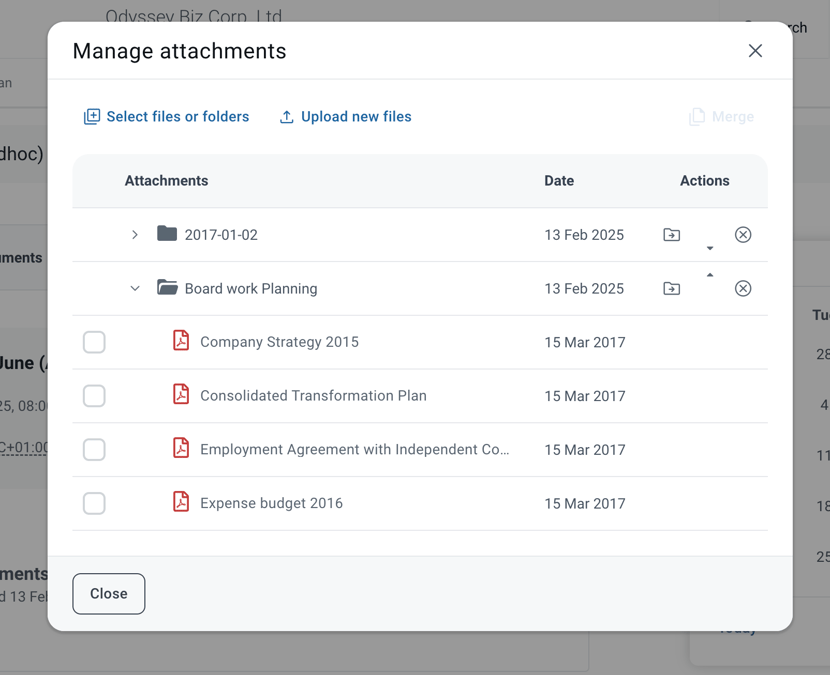
Task: Click the PDF icon of Expense budget 2016
Action: [x=181, y=501]
